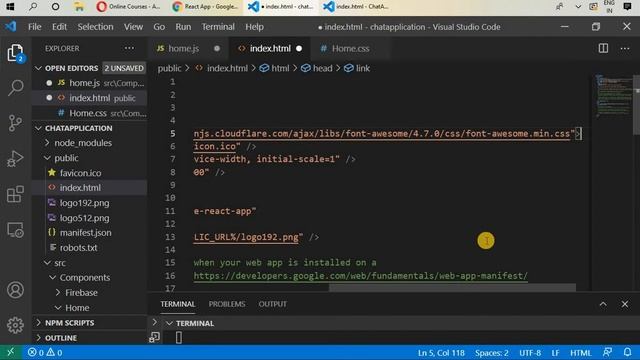Open editor More Actions ellipsis
Screen dimensions: 640x360
coord(625,48)
